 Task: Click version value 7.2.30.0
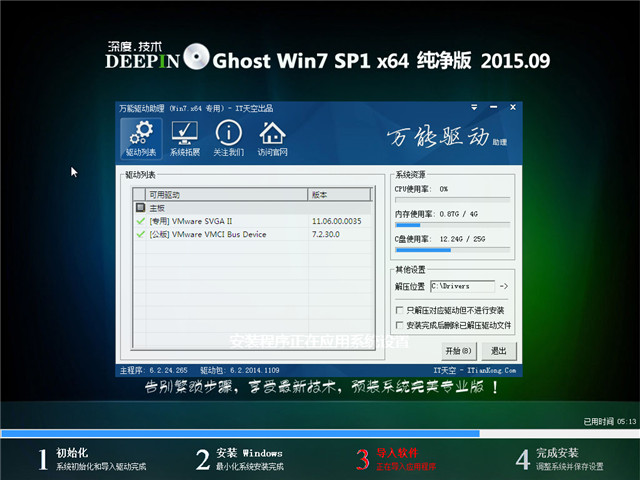coord(326,234)
